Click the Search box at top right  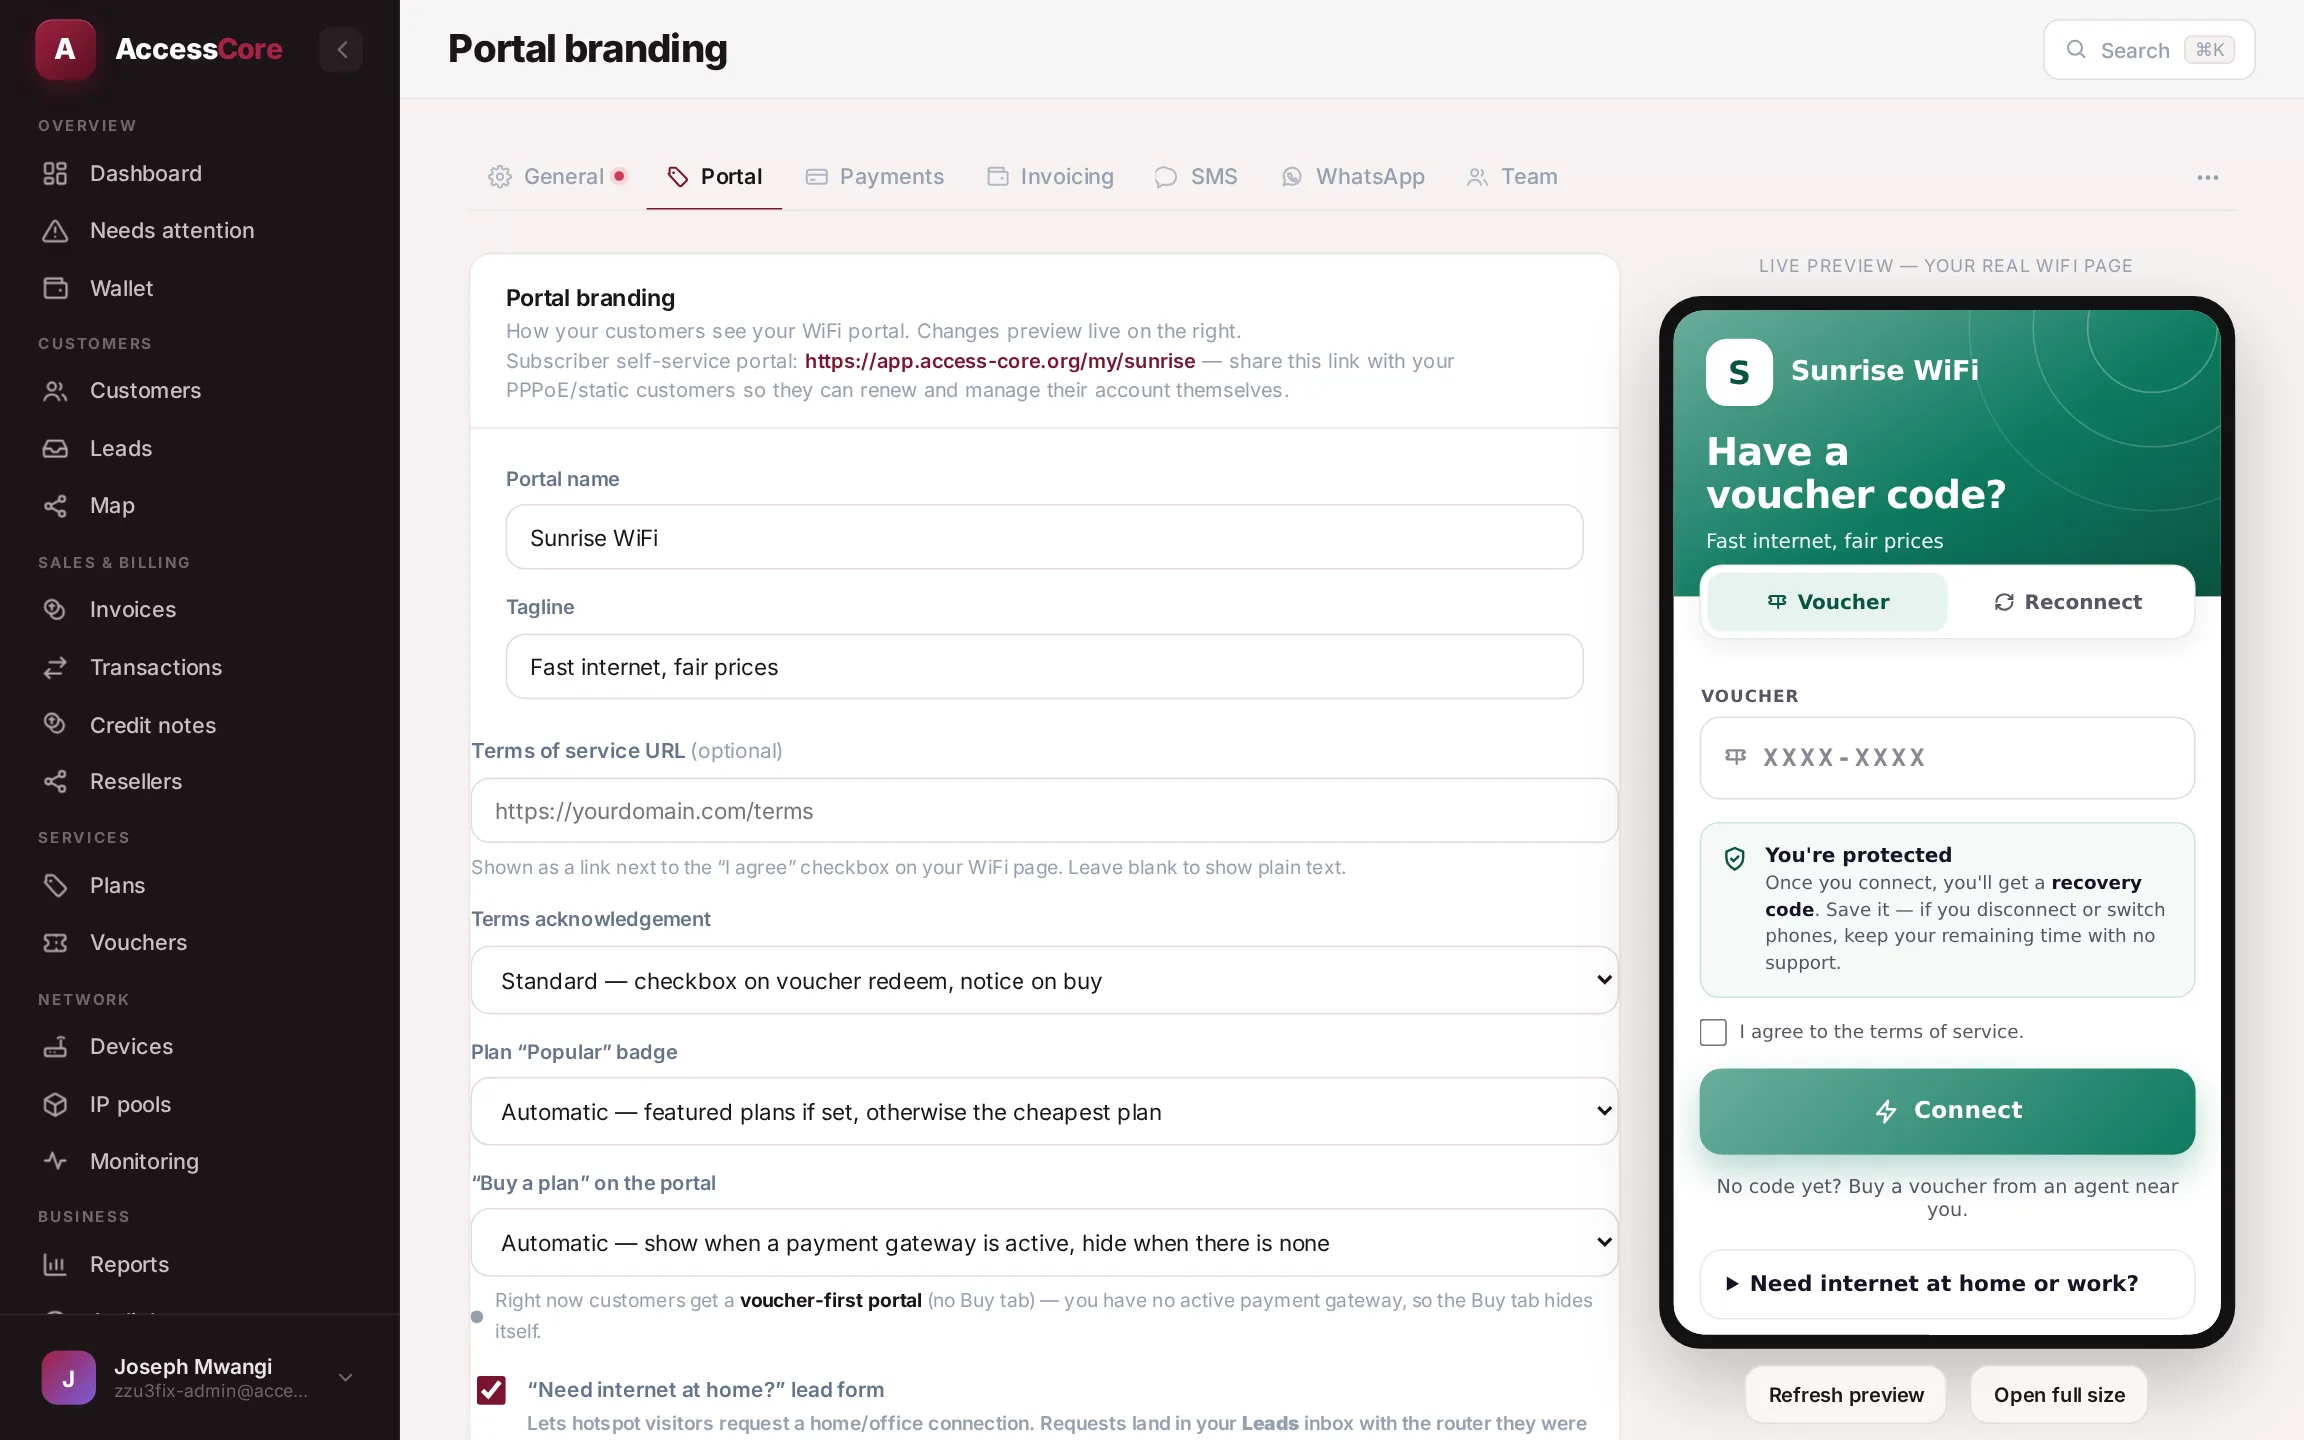pyautogui.click(x=2149, y=49)
